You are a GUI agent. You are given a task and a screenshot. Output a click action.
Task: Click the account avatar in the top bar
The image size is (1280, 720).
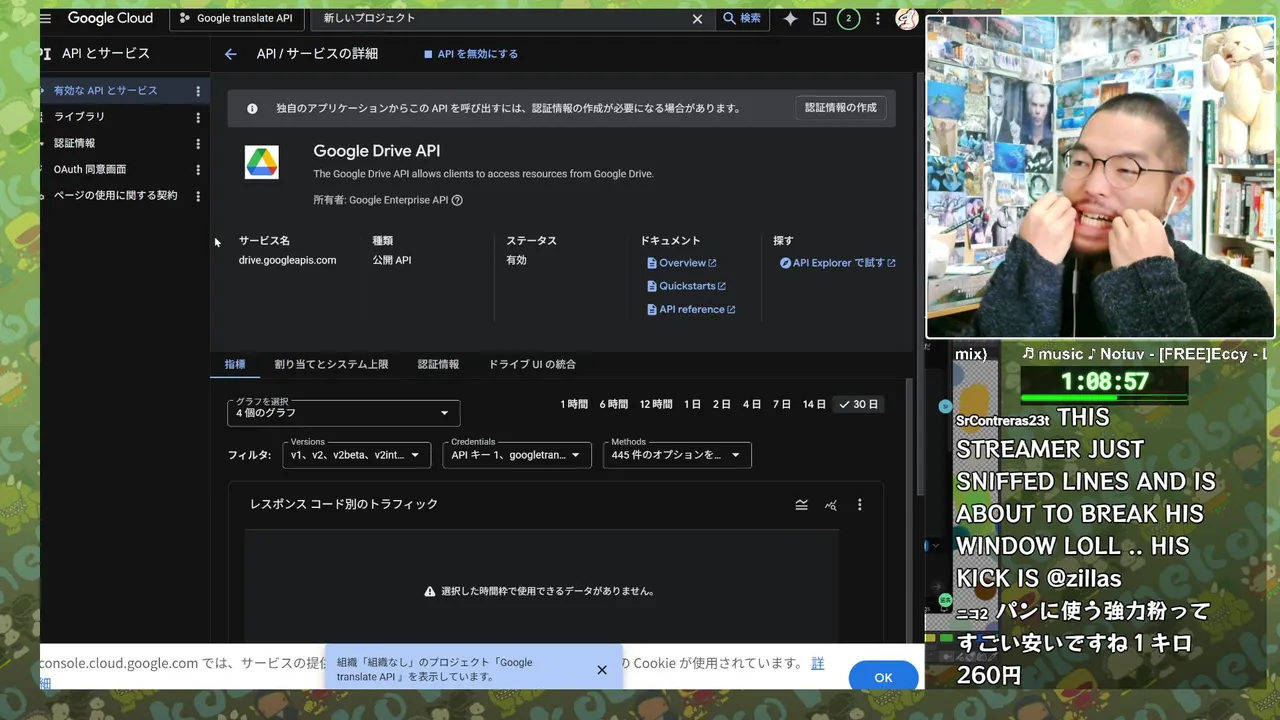pyautogui.click(x=907, y=19)
